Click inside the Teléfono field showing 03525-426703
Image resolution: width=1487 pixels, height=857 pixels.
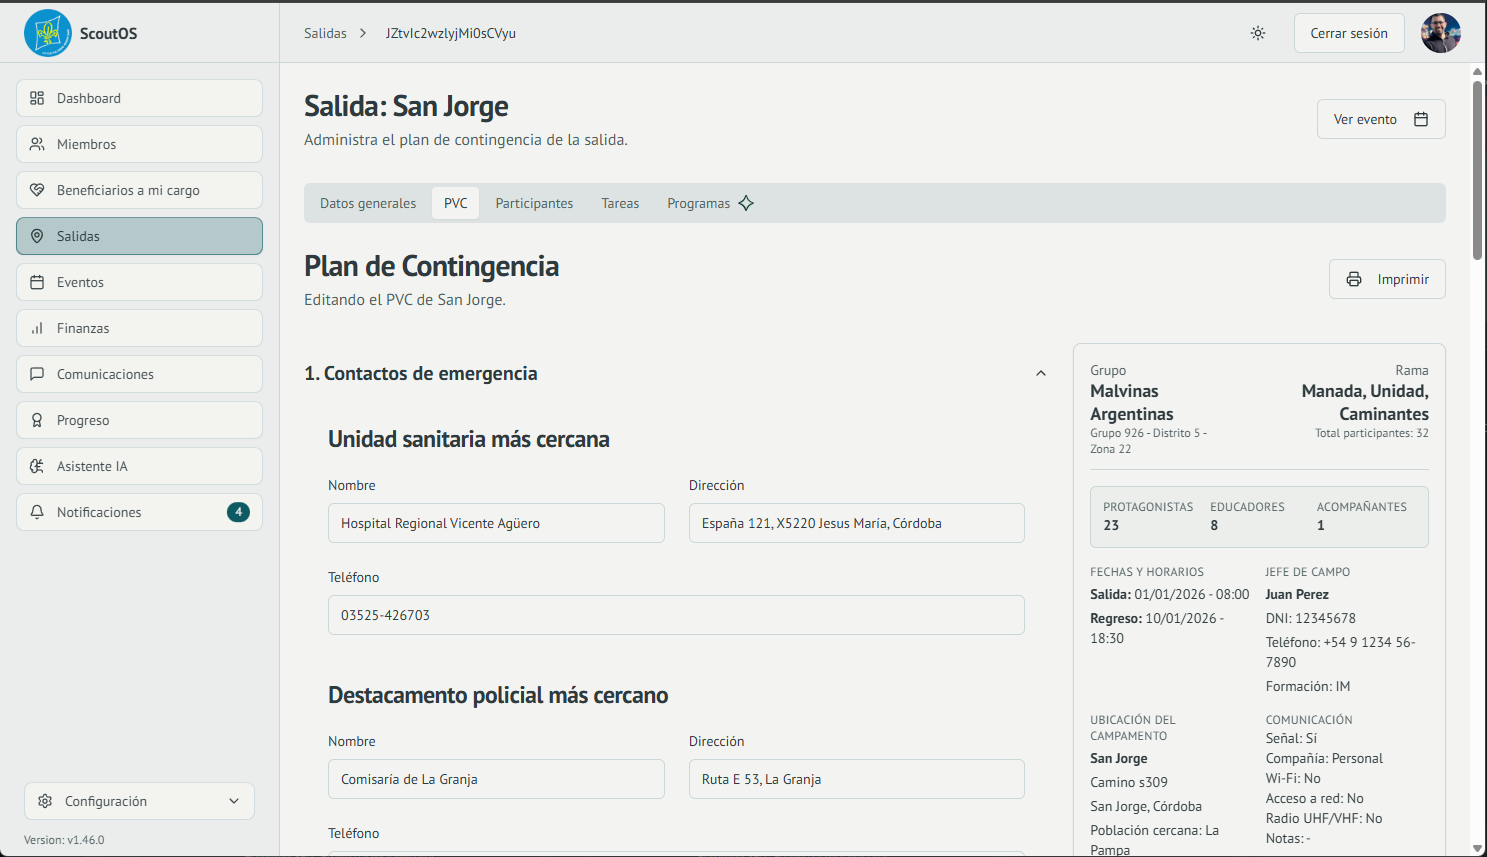[x=676, y=615]
